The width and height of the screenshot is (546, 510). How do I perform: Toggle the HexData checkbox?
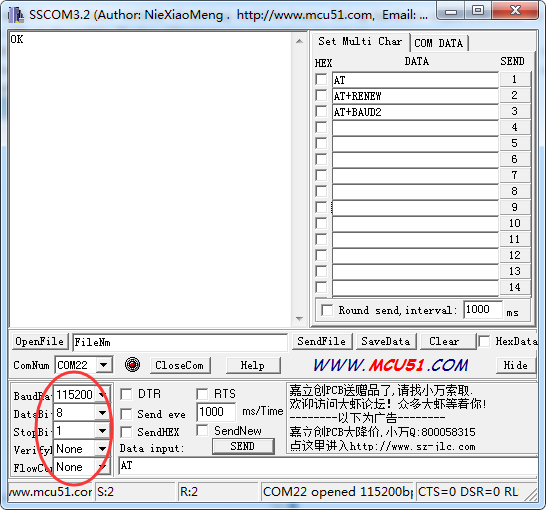(x=484, y=341)
